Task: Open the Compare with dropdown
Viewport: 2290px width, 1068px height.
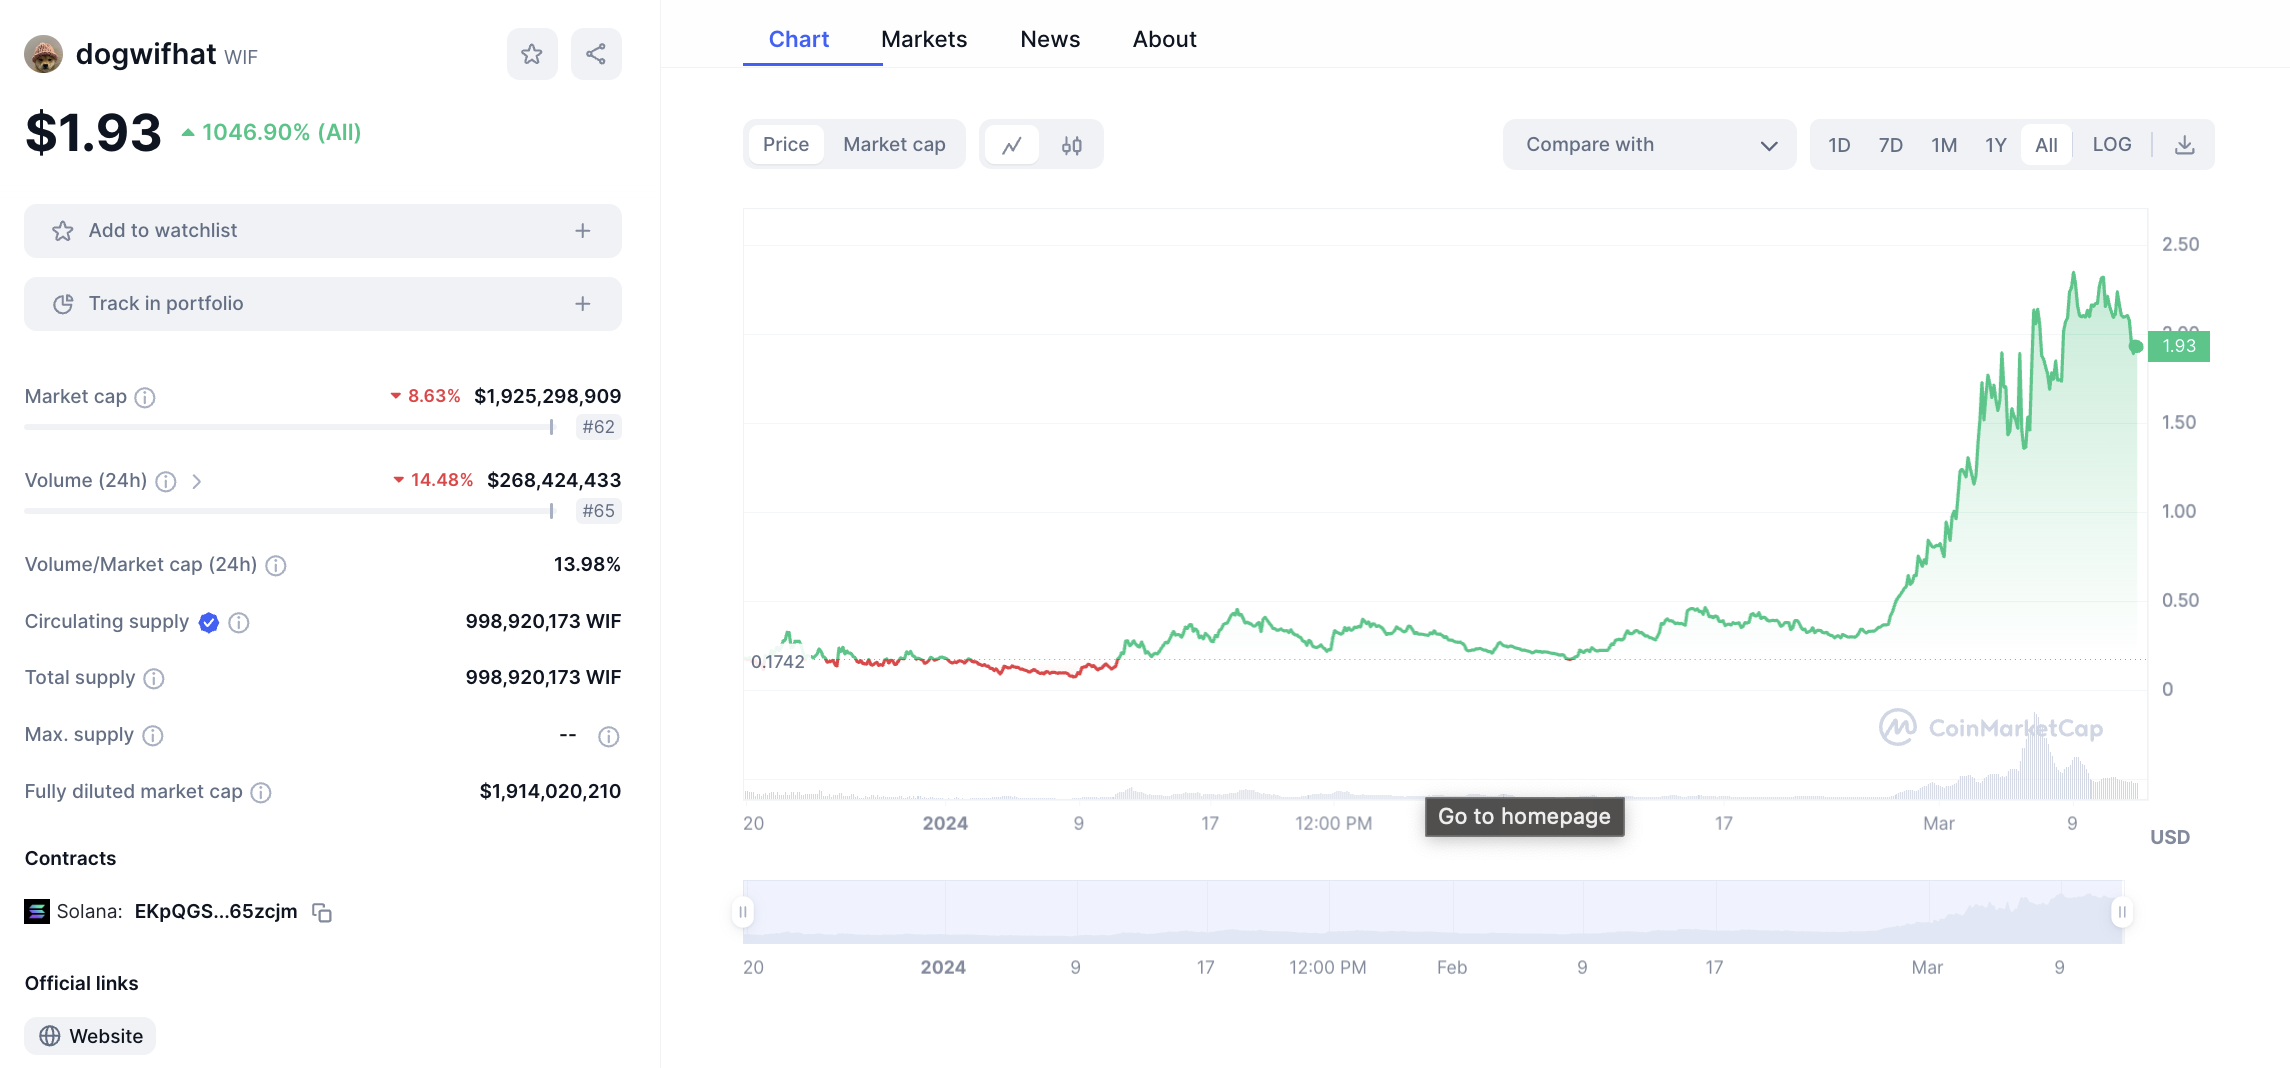Action: [1649, 145]
